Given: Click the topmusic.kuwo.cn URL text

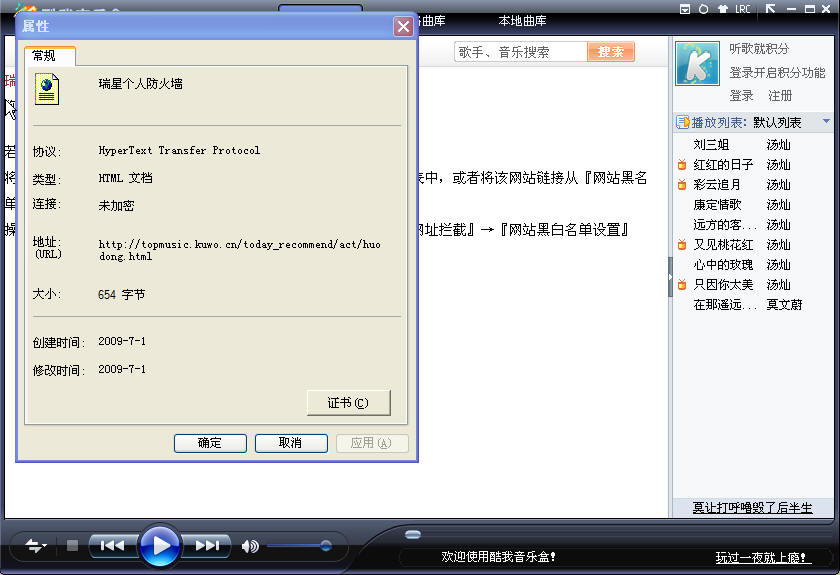Looking at the screenshot, I should pos(239,250).
